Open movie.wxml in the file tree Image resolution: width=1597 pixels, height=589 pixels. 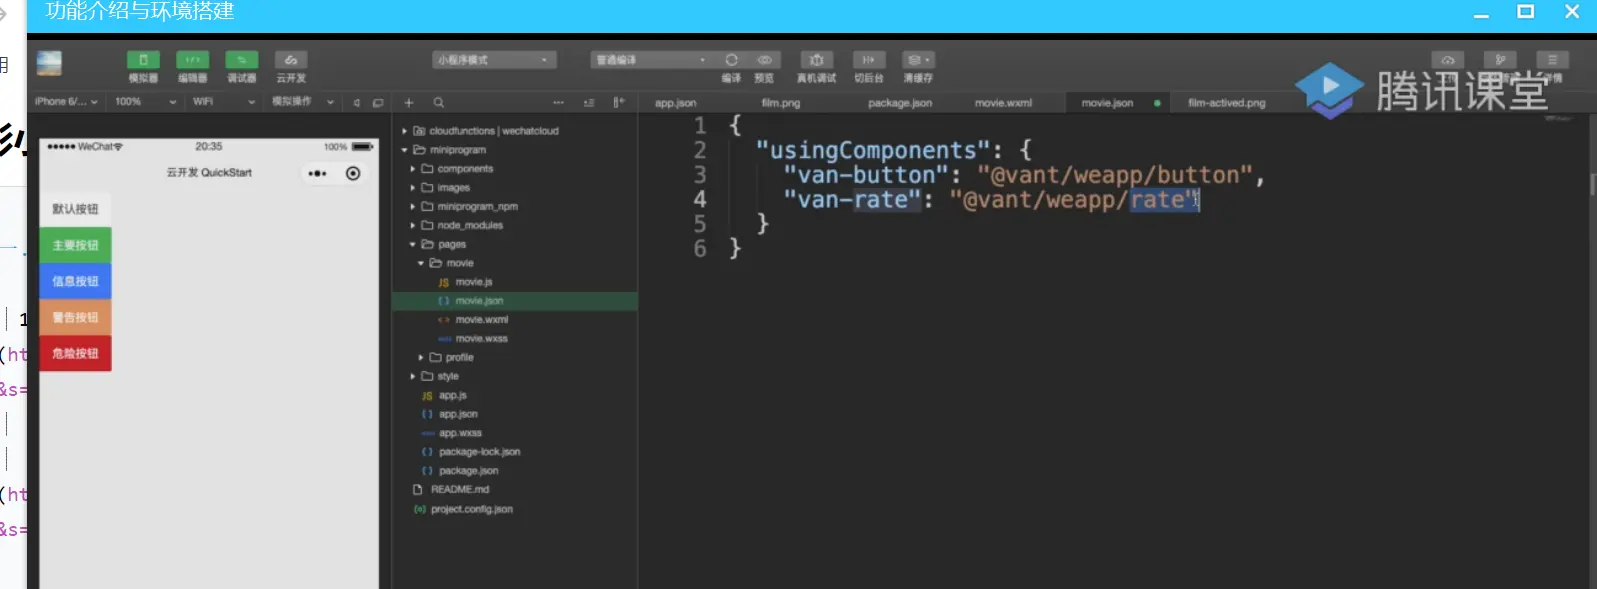click(482, 320)
